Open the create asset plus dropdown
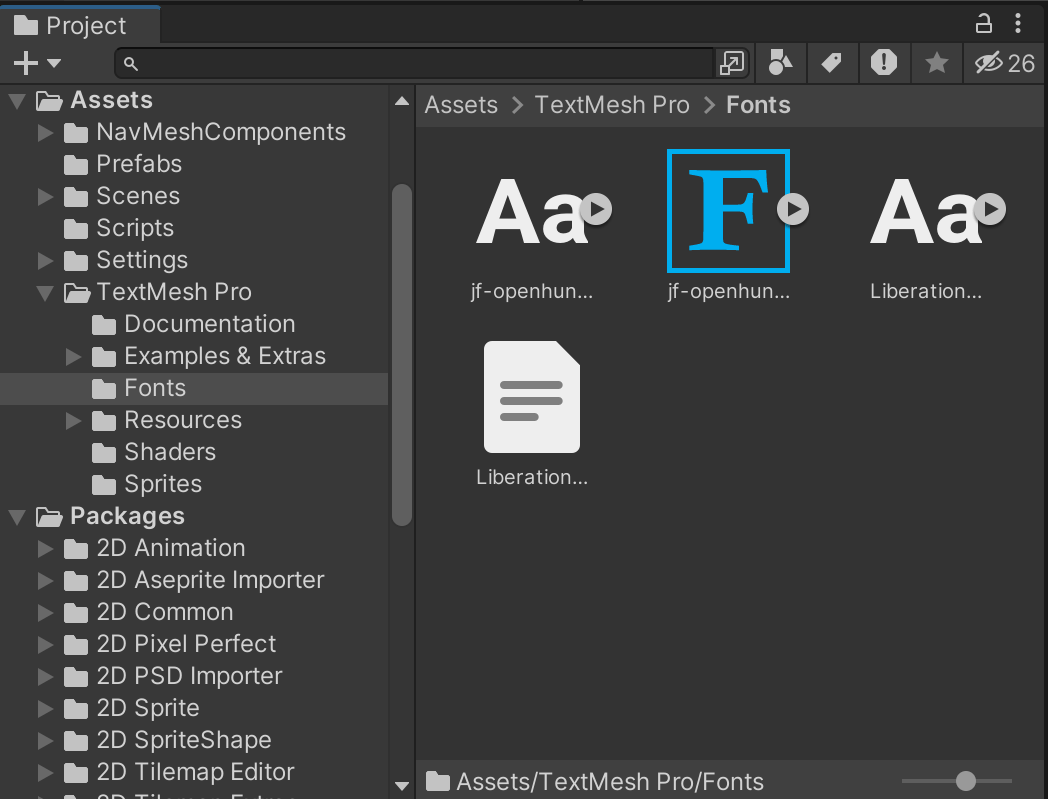This screenshot has height=799, width=1048. pos(37,64)
